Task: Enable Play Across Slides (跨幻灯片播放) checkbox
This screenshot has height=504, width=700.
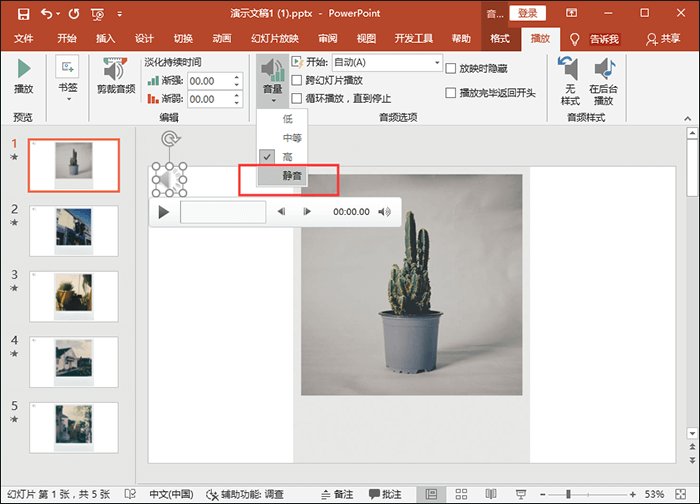Action: click(x=297, y=80)
